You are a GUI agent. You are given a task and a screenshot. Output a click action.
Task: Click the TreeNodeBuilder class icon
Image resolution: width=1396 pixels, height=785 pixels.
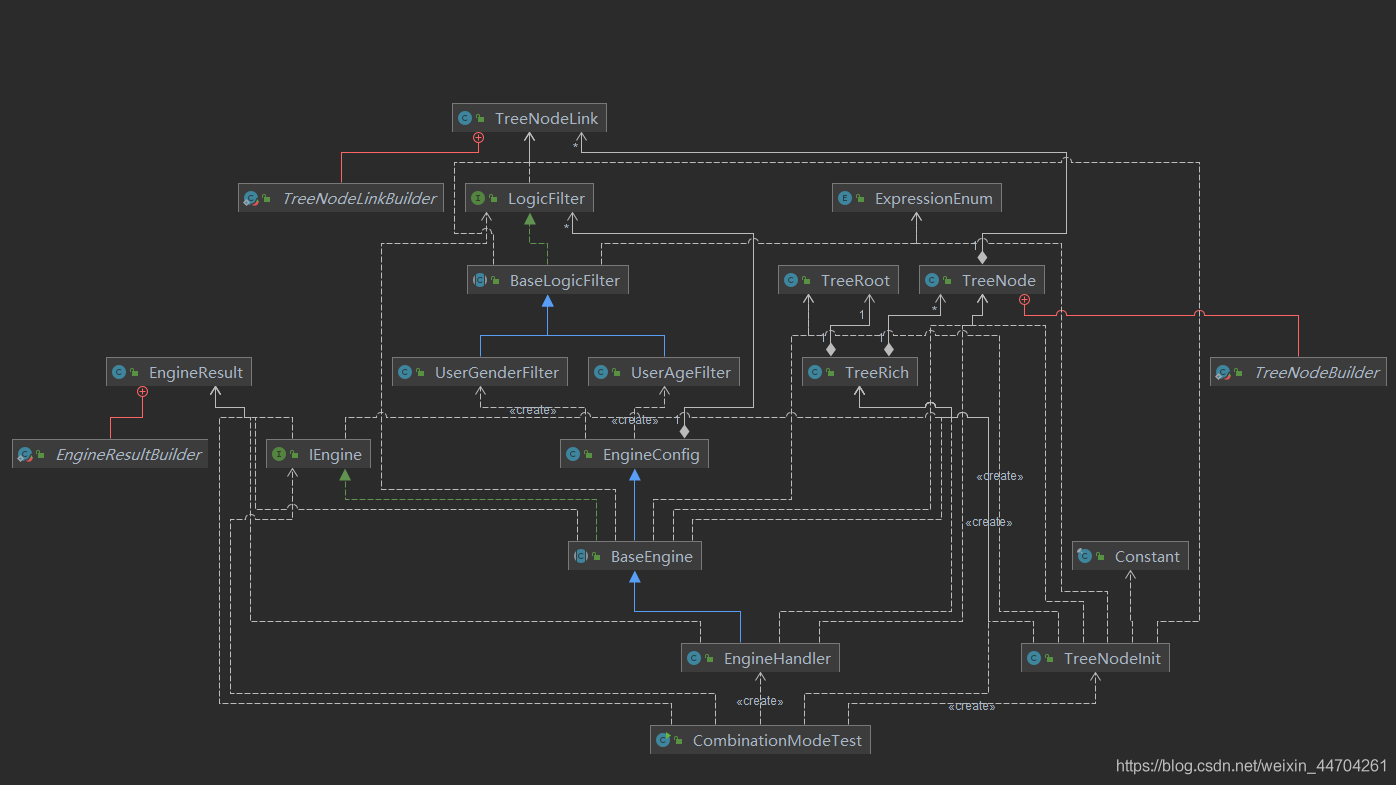[x=1223, y=373]
